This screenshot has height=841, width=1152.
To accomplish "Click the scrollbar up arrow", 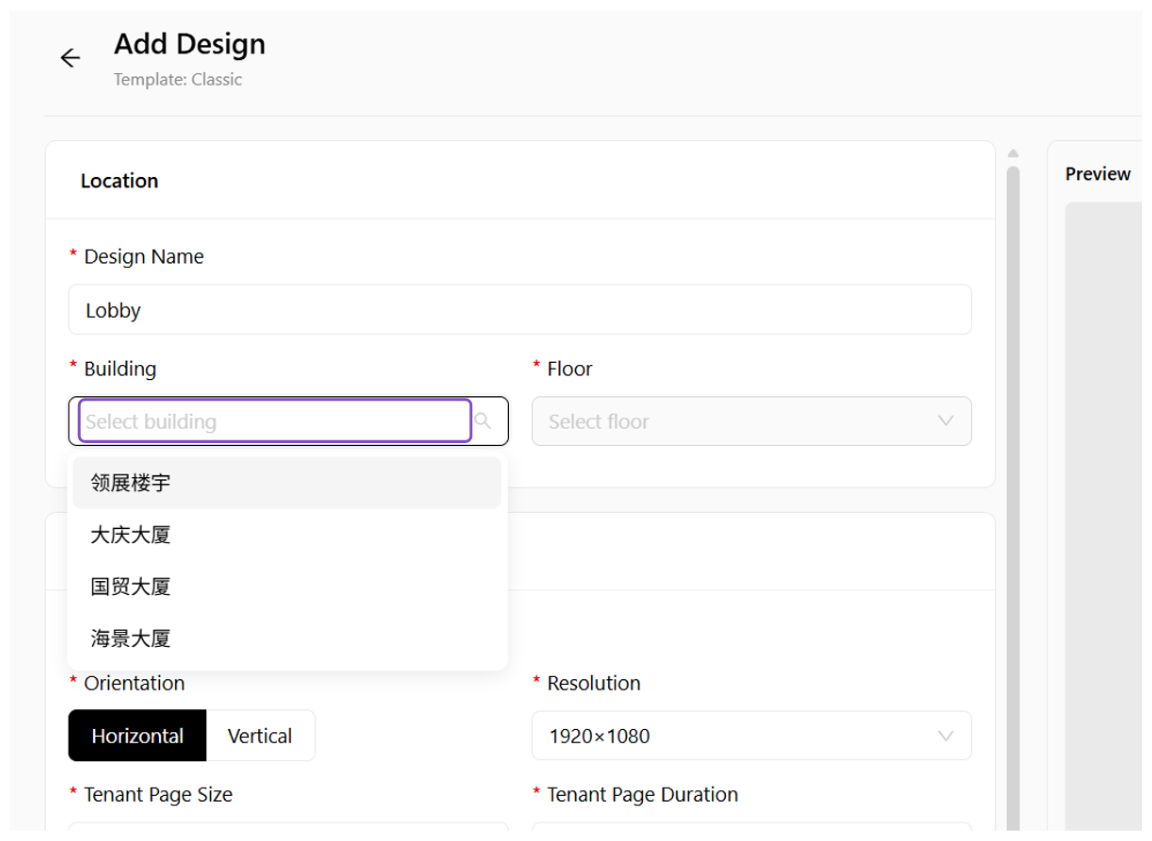I will tap(1013, 154).
